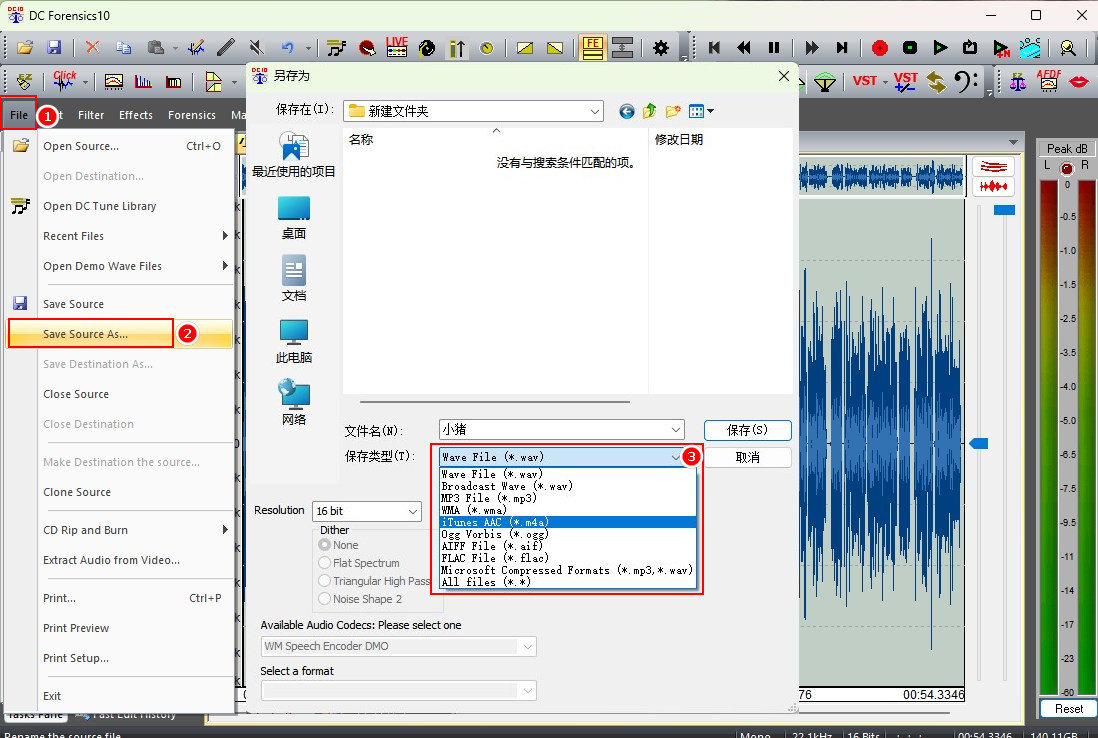The width and height of the screenshot is (1098, 738).
Task: Select the None dither radio button
Action: [327, 545]
